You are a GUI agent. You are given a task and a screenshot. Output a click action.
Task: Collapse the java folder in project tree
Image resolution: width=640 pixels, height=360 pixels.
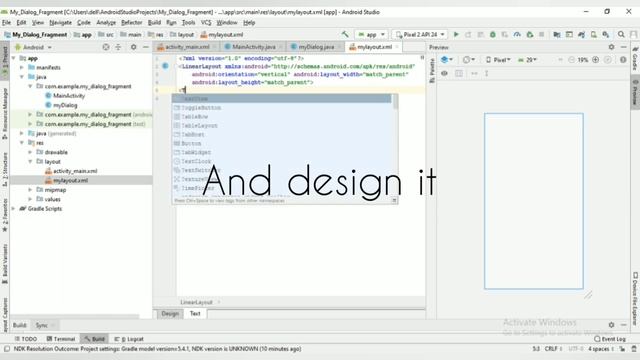(x=22, y=77)
